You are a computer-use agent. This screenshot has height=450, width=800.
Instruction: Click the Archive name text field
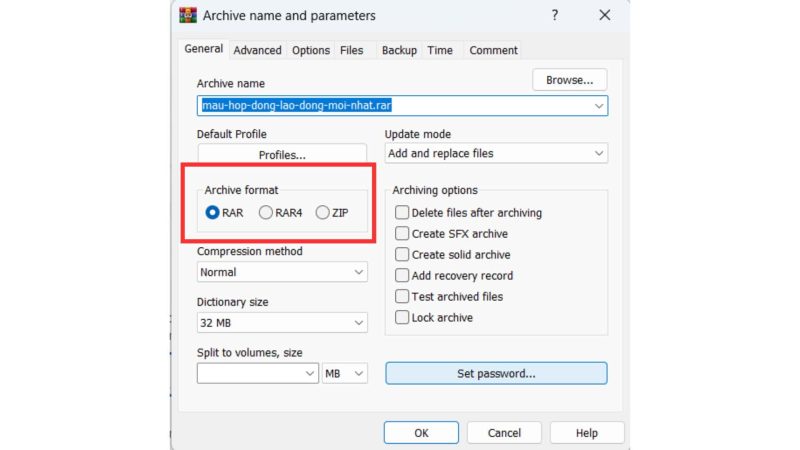click(402, 106)
